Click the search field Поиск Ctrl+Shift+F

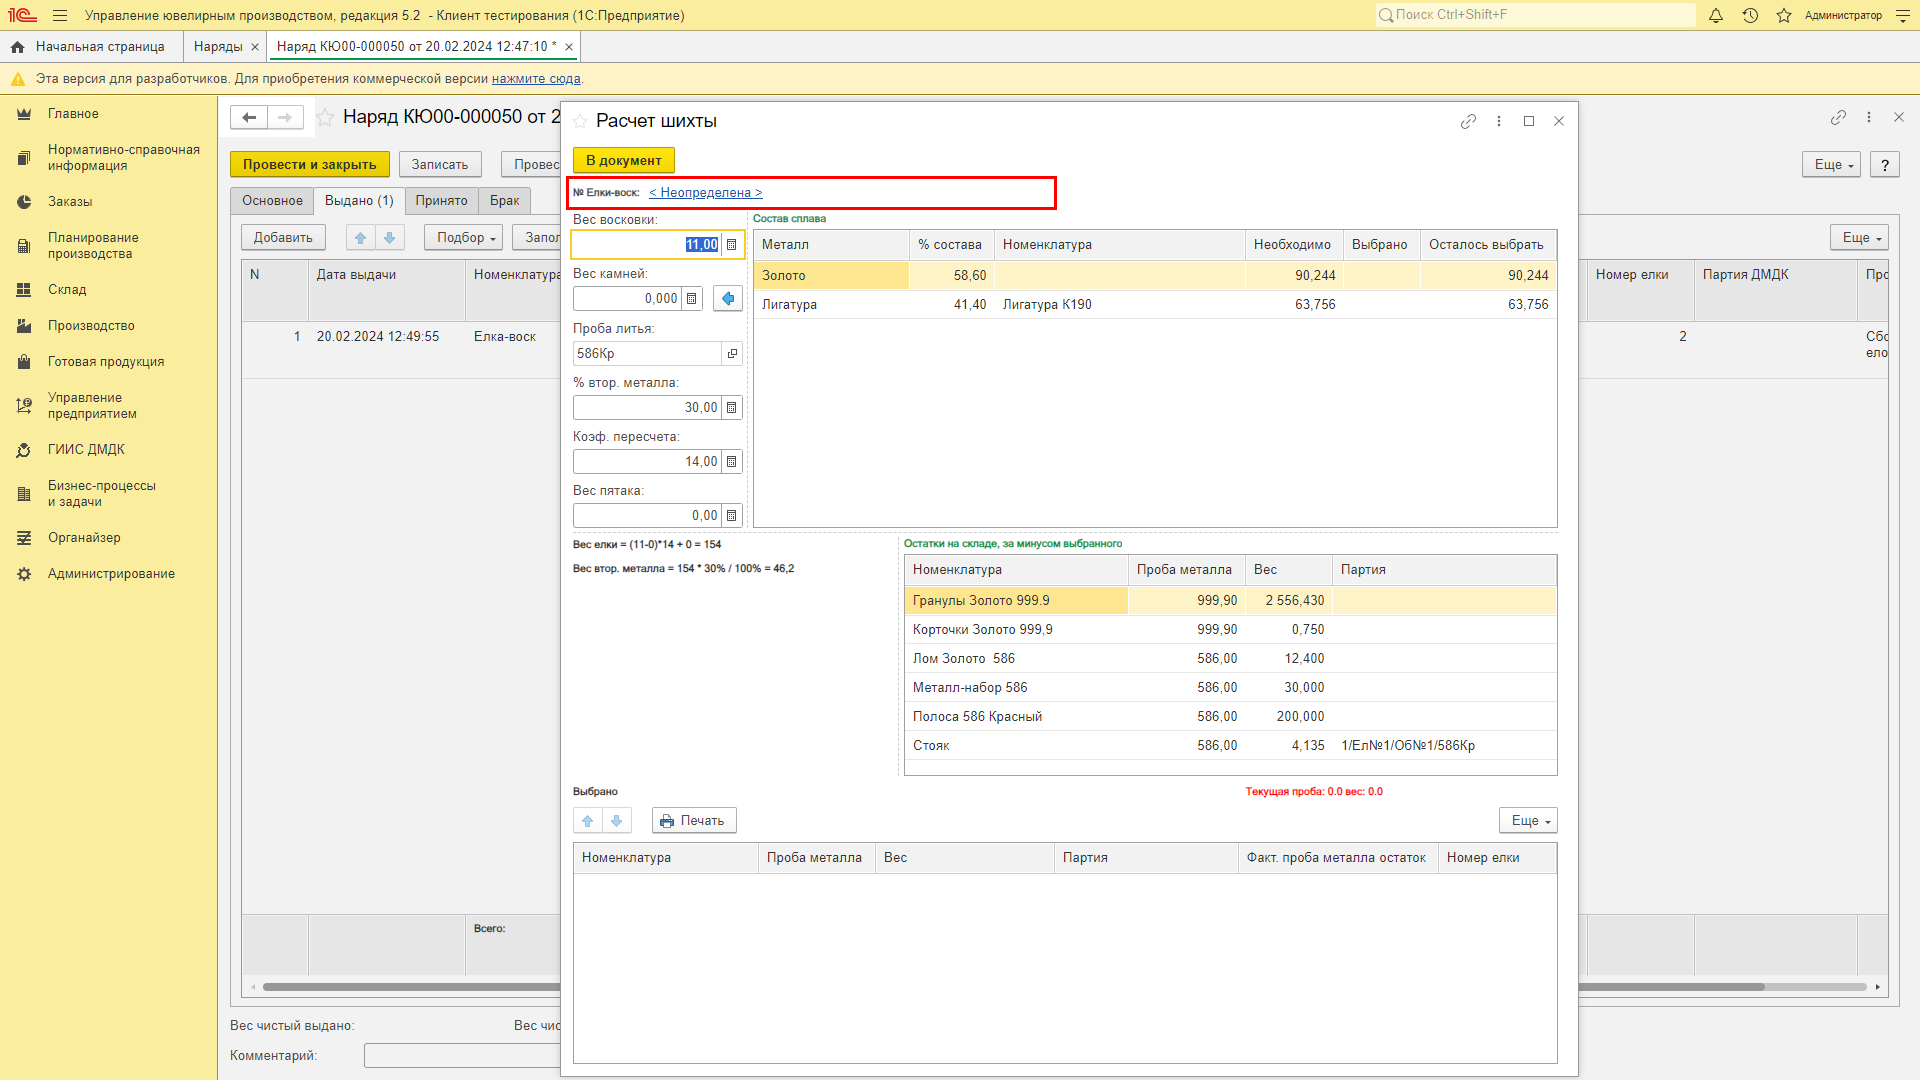coord(1535,15)
